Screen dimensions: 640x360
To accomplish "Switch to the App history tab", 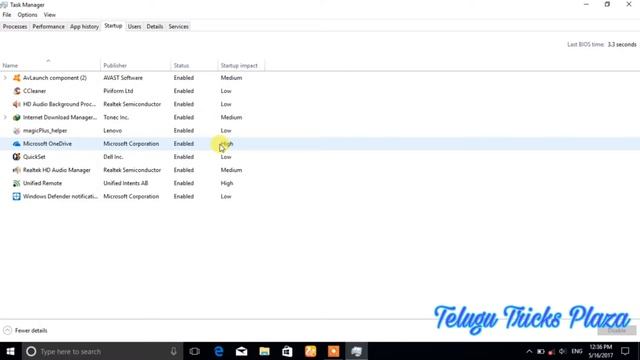I will point(84,27).
